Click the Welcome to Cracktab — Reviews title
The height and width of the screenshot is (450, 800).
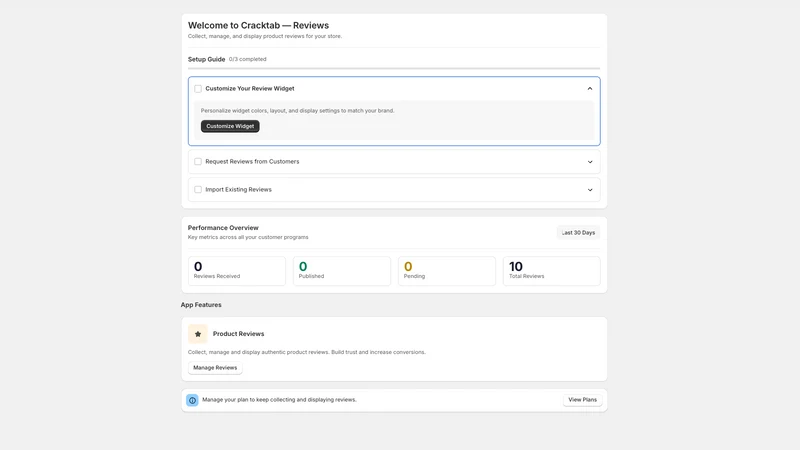(258, 26)
